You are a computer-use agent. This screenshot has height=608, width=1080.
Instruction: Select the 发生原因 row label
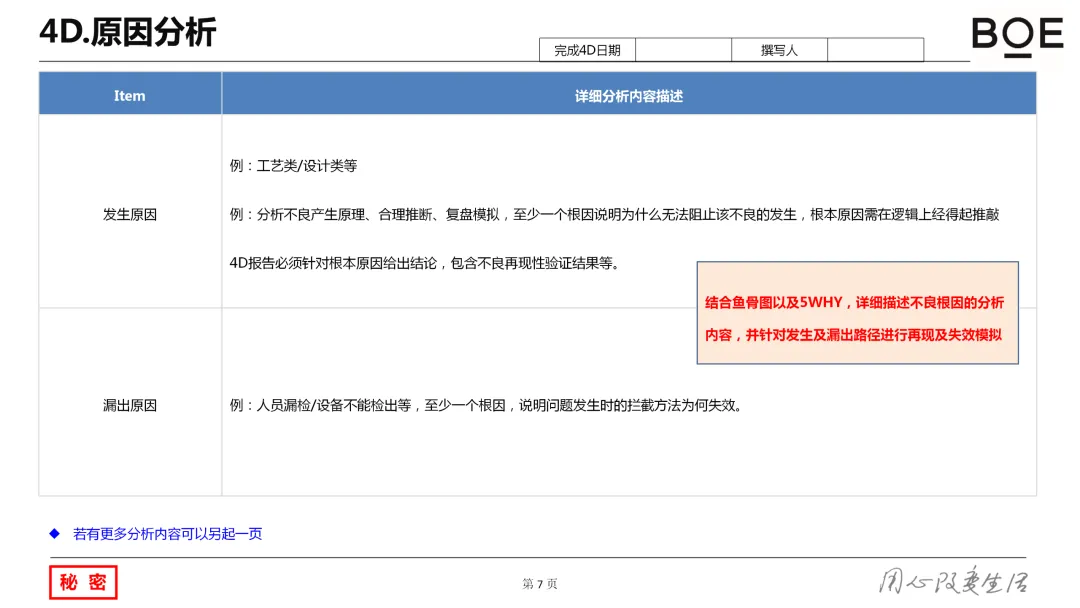tap(130, 214)
